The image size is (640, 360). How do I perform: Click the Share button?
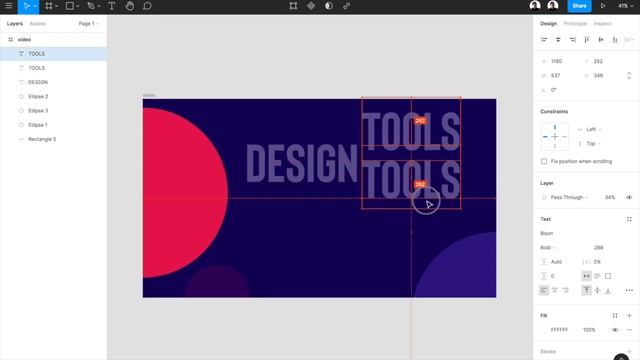[579, 6]
